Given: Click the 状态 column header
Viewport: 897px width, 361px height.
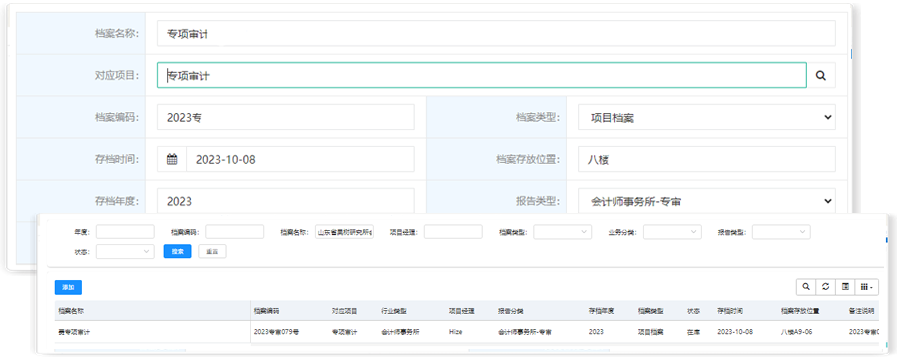Looking at the screenshot, I should click(x=693, y=311).
